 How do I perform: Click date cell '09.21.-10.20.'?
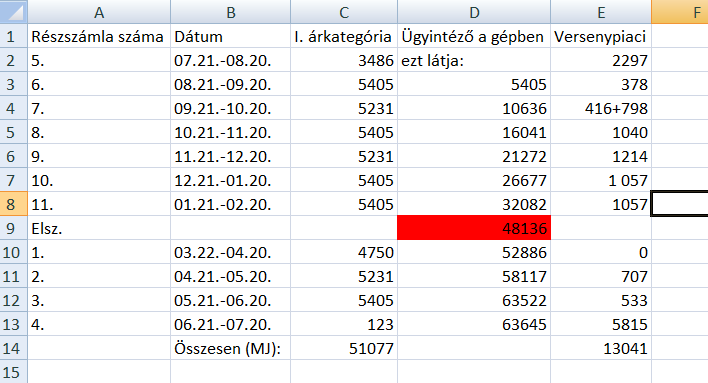pos(230,107)
